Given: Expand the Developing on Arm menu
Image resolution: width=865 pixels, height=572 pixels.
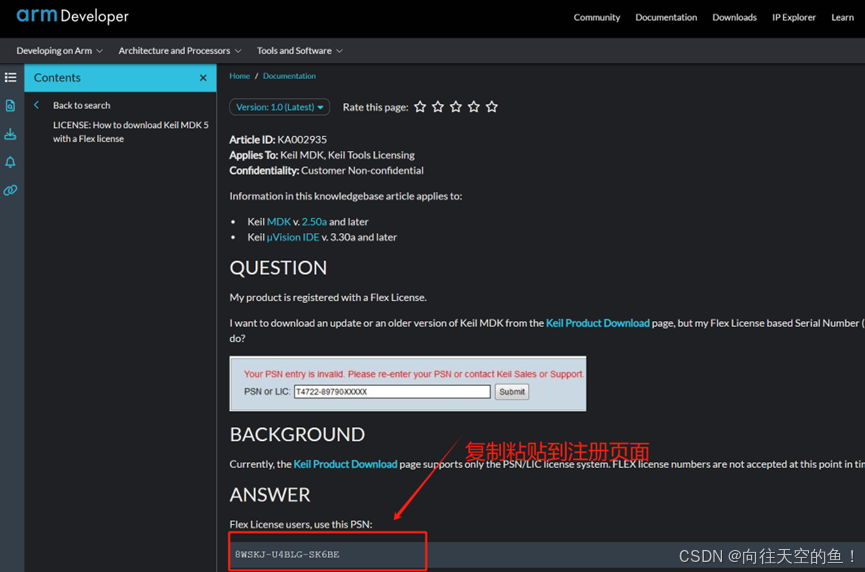Looking at the screenshot, I should pos(60,51).
